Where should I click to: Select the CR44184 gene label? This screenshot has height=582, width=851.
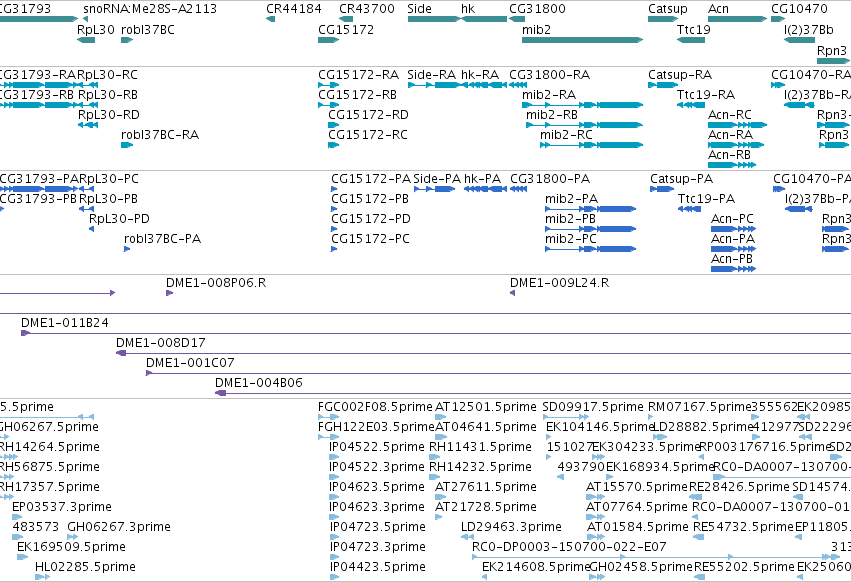294,9
